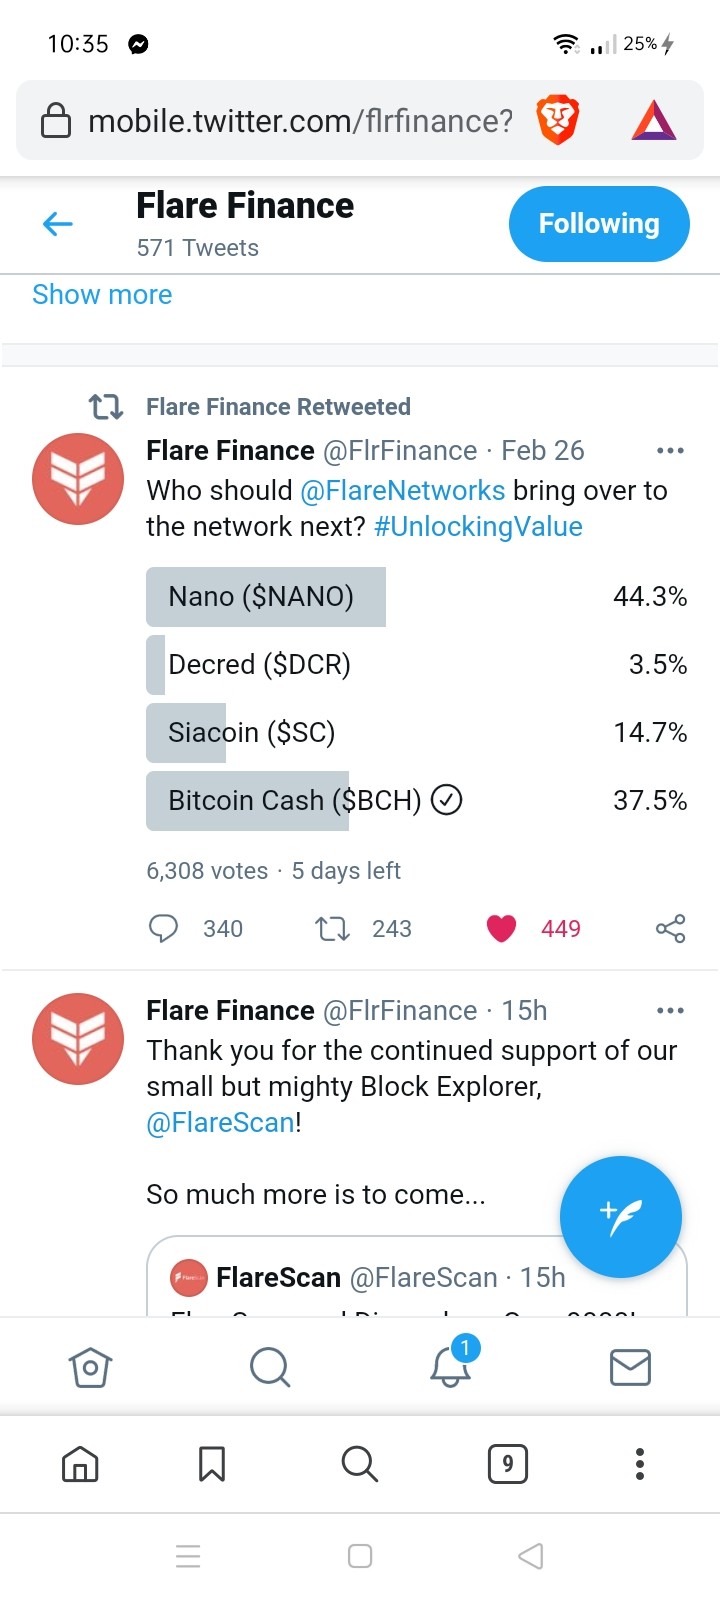
Task: Open more options on 15h tweet
Action: point(670,1011)
